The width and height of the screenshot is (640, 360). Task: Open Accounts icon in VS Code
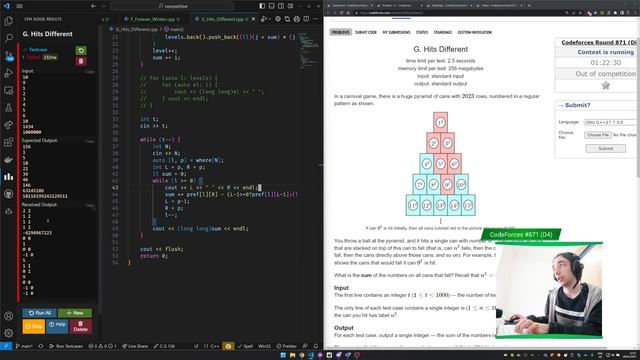[x=9, y=316]
